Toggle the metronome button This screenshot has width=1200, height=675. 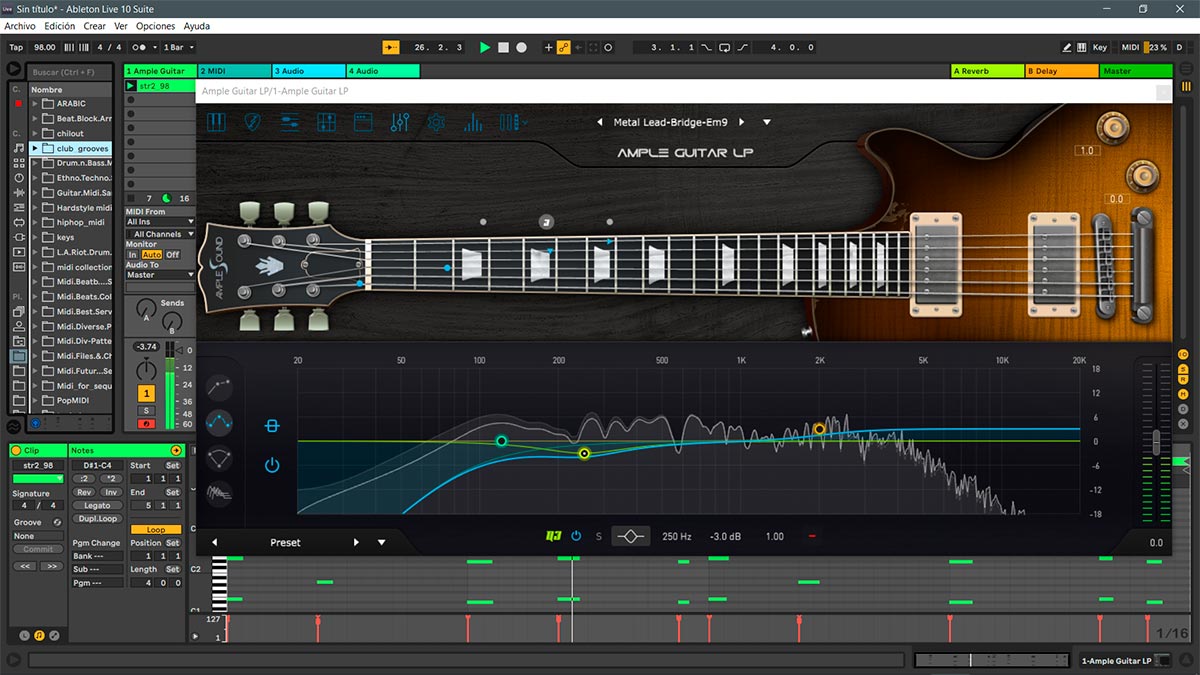[142, 47]
